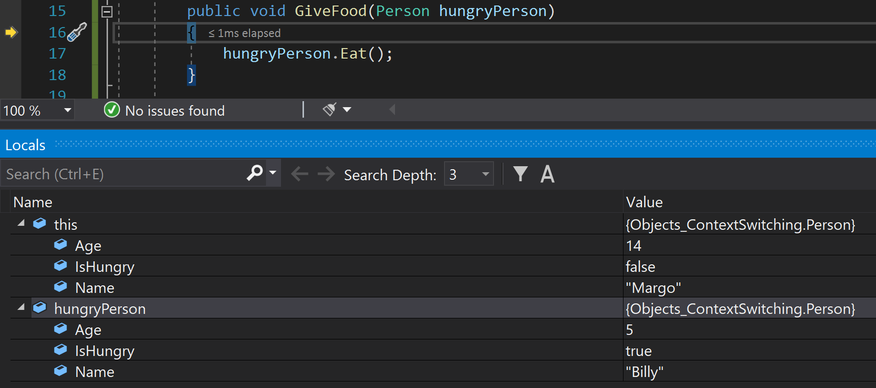Click the value "Billy"
This screenshot has width=876, height=388.
pyautogui.click(x=645, y=372)
